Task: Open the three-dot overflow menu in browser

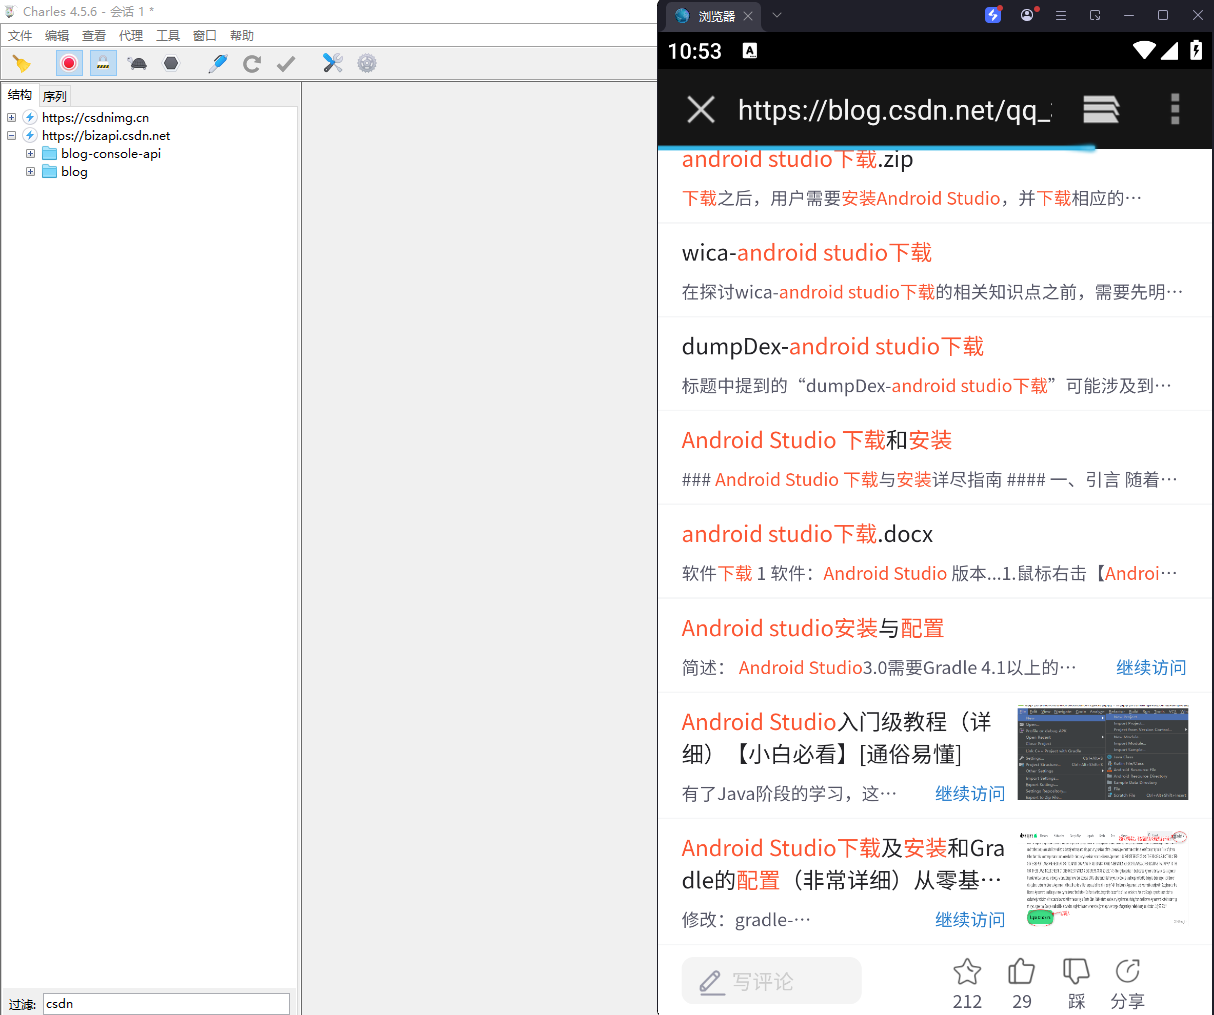Action: [1175, 109]
